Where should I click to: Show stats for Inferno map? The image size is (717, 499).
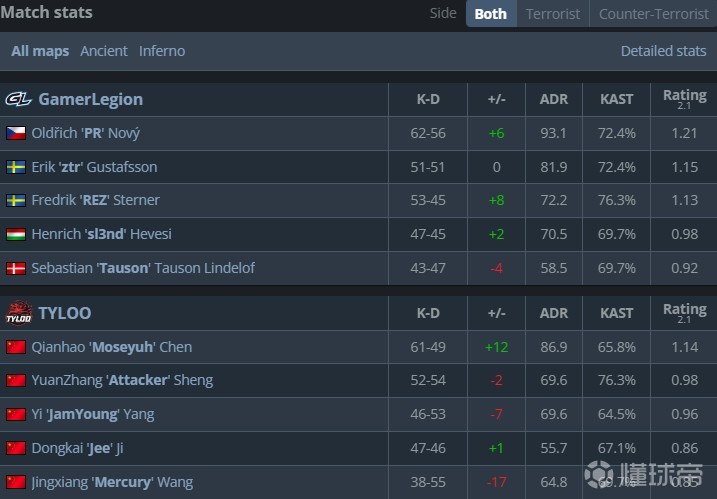[x=162, y=51]
